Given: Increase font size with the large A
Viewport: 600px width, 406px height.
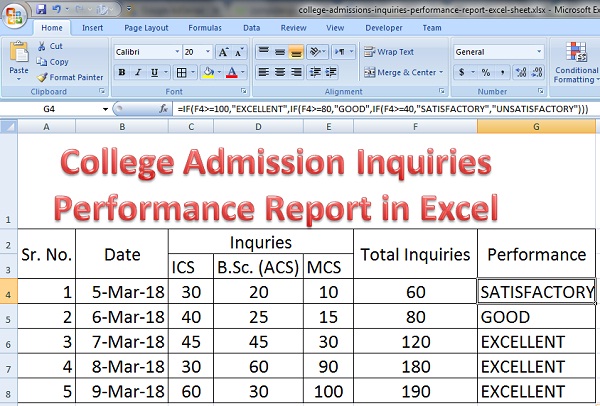Looking at the screenshot, I should tap(223, 52).
